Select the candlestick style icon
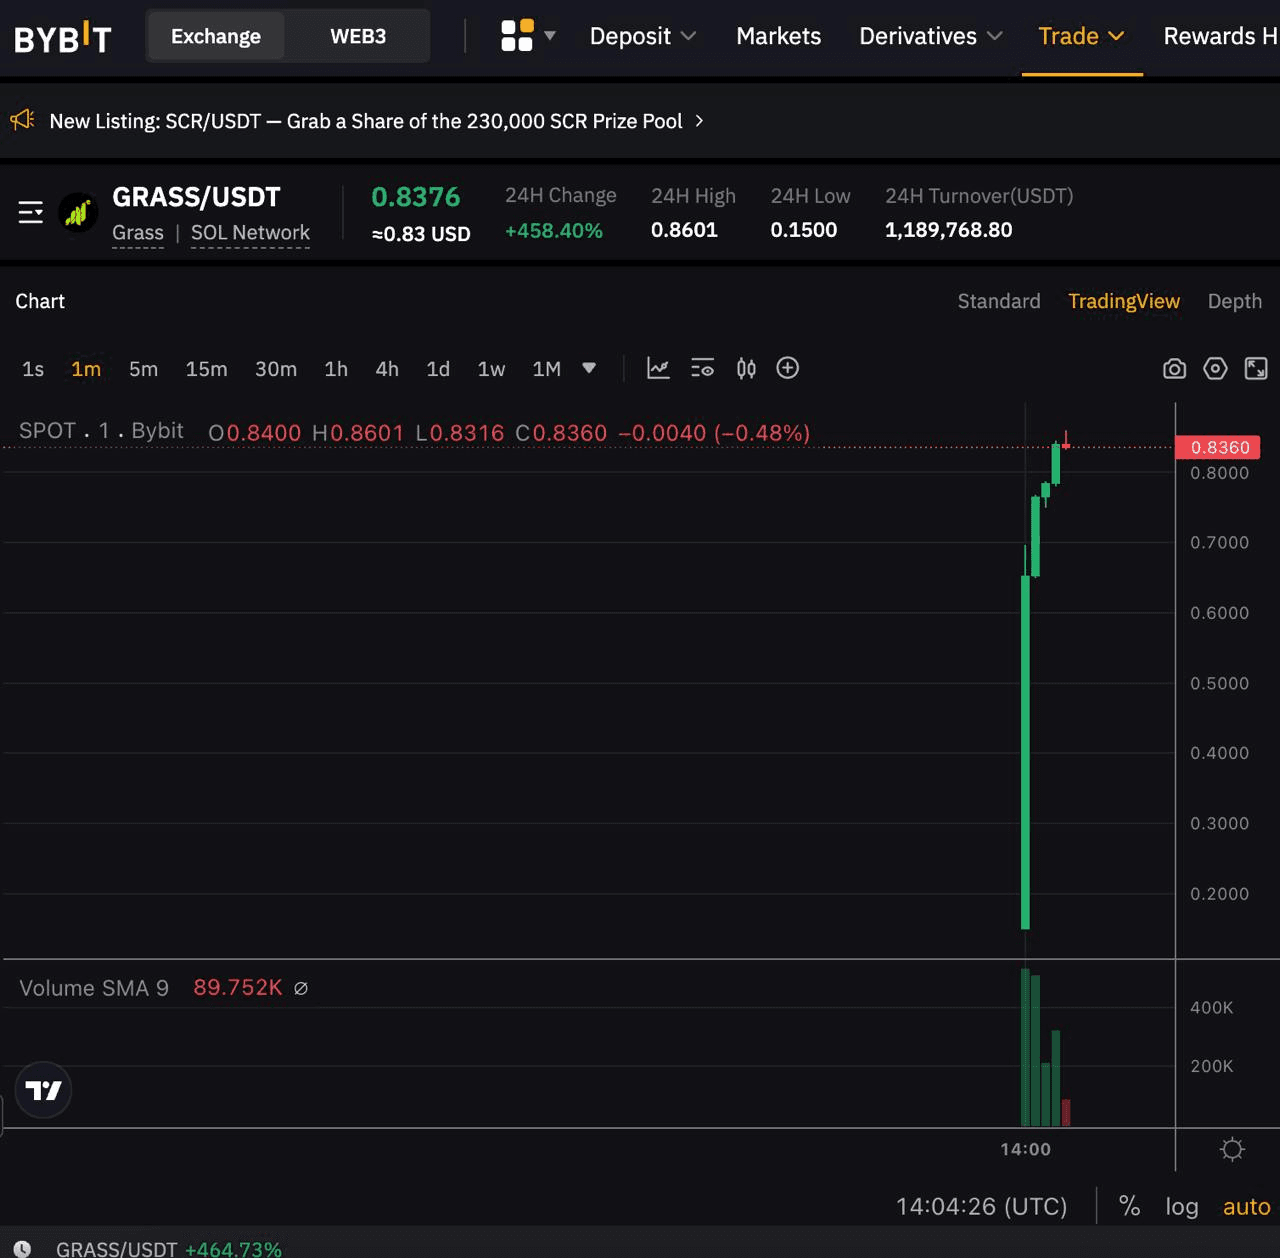The width and height of the screenshot is (1280, 1258). click(746, 368)
